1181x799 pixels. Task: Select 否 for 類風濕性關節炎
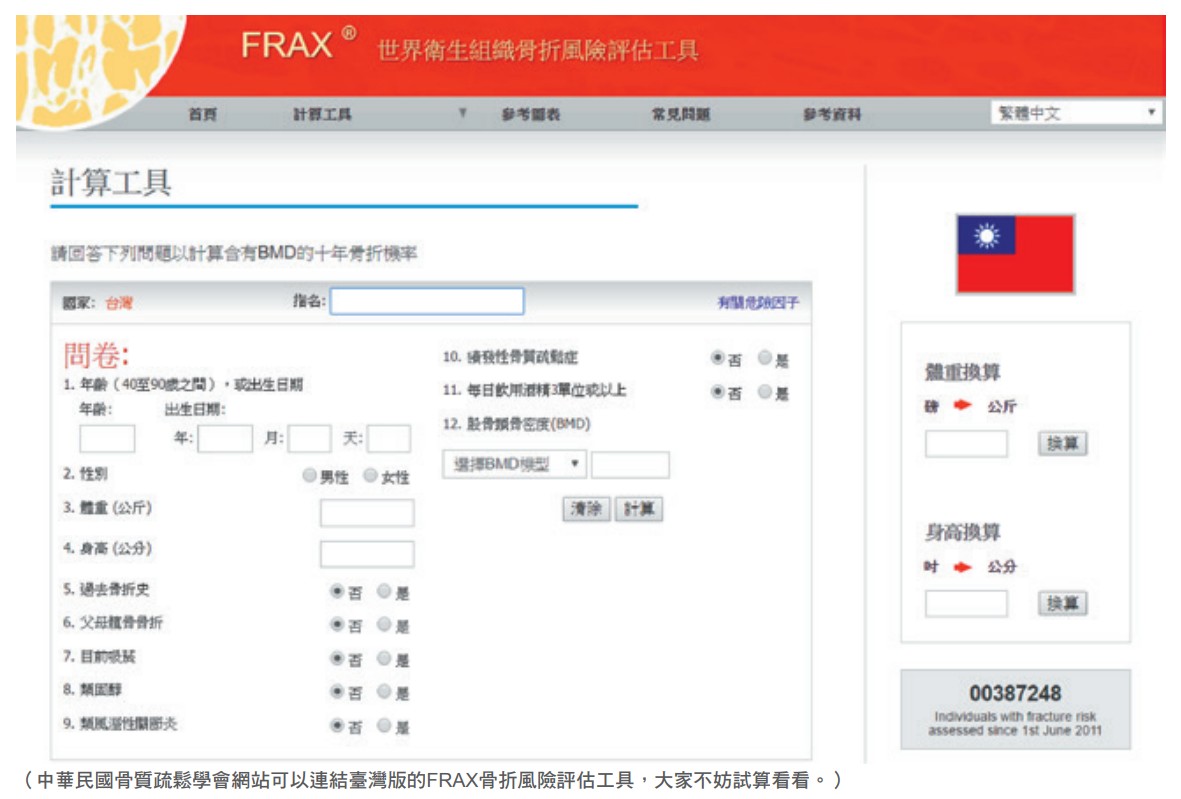click(x=337, y=725)
